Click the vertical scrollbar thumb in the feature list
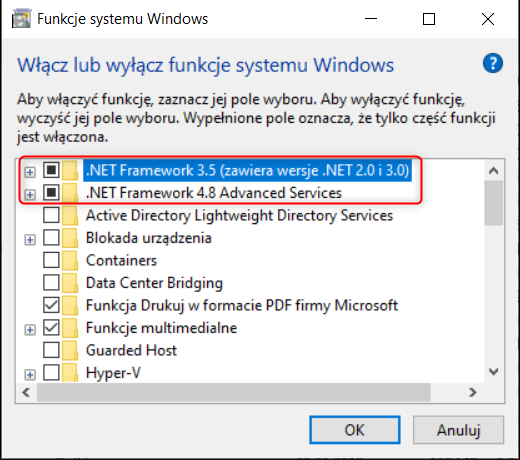This screenshot has width=520, height=460. tap(494, 203)
